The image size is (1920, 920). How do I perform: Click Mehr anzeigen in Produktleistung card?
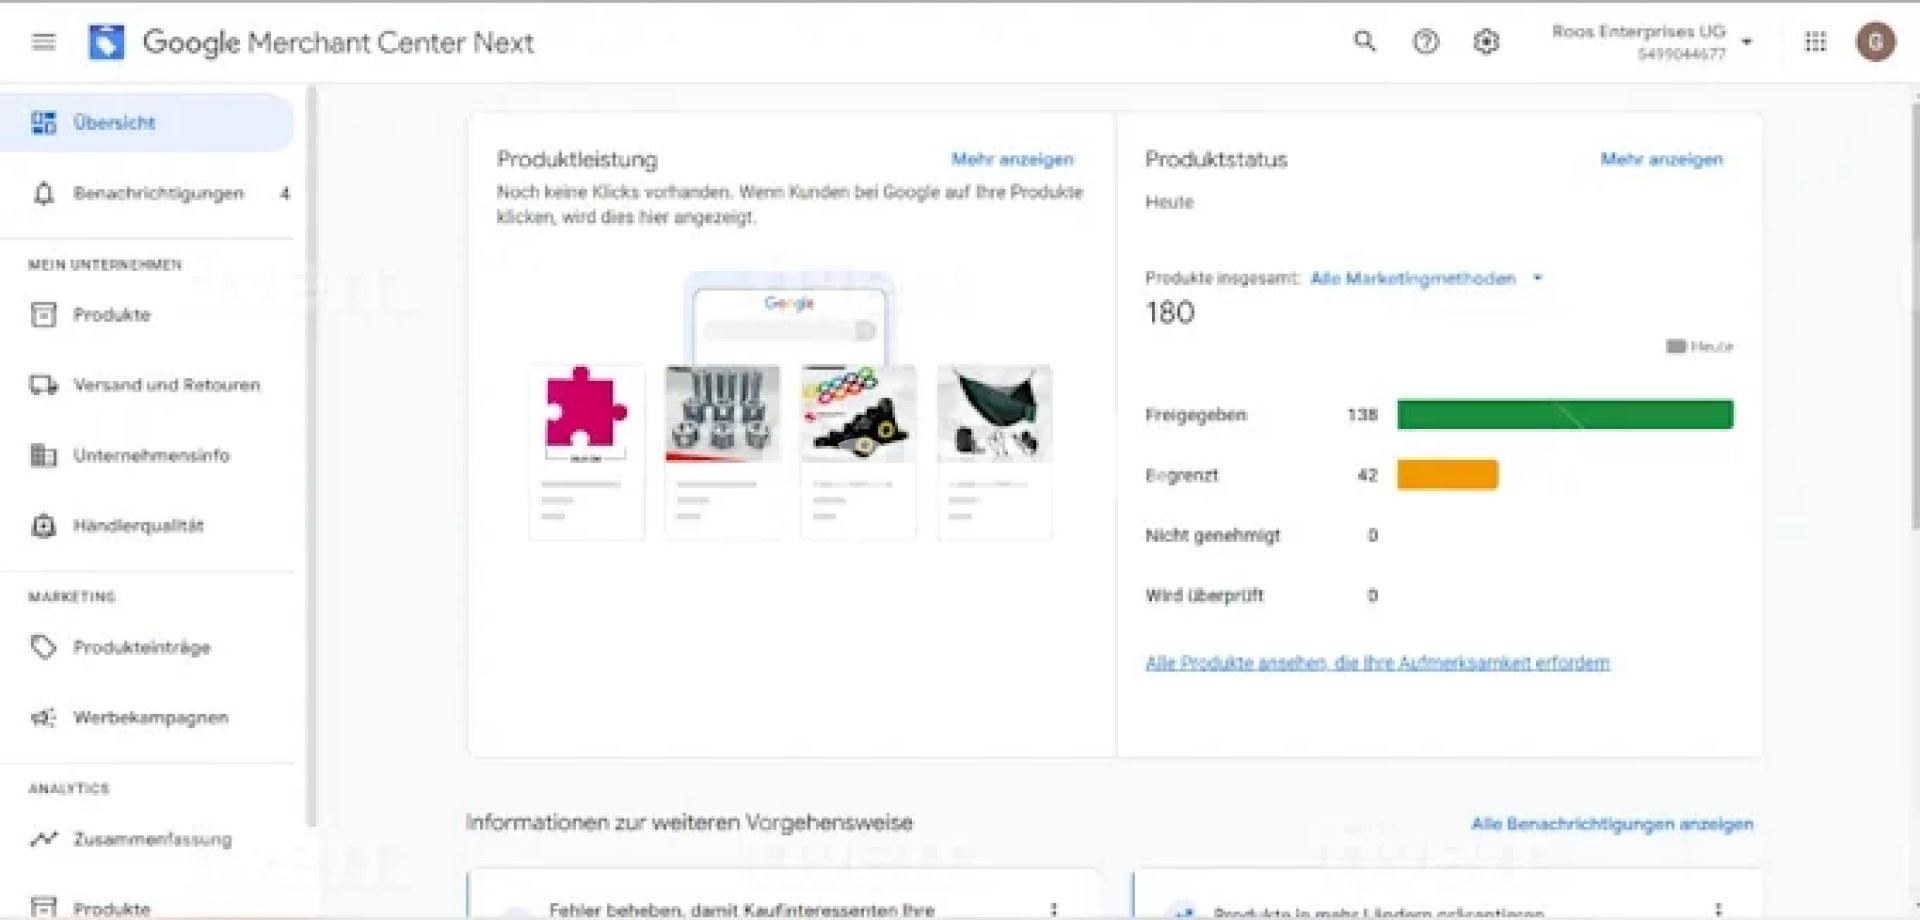tap(1012, 159)
